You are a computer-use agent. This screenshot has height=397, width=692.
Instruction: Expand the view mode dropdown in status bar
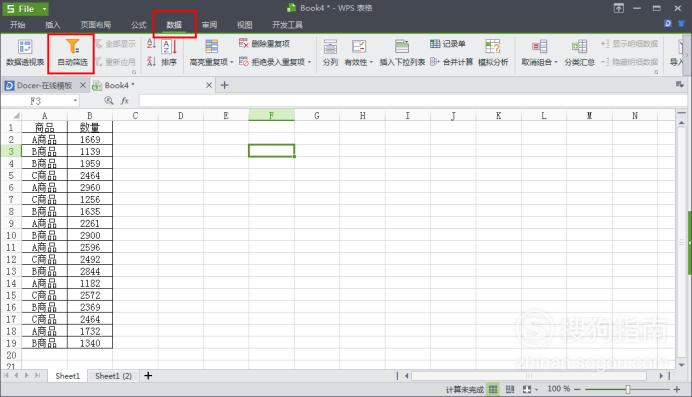(536, 390)
